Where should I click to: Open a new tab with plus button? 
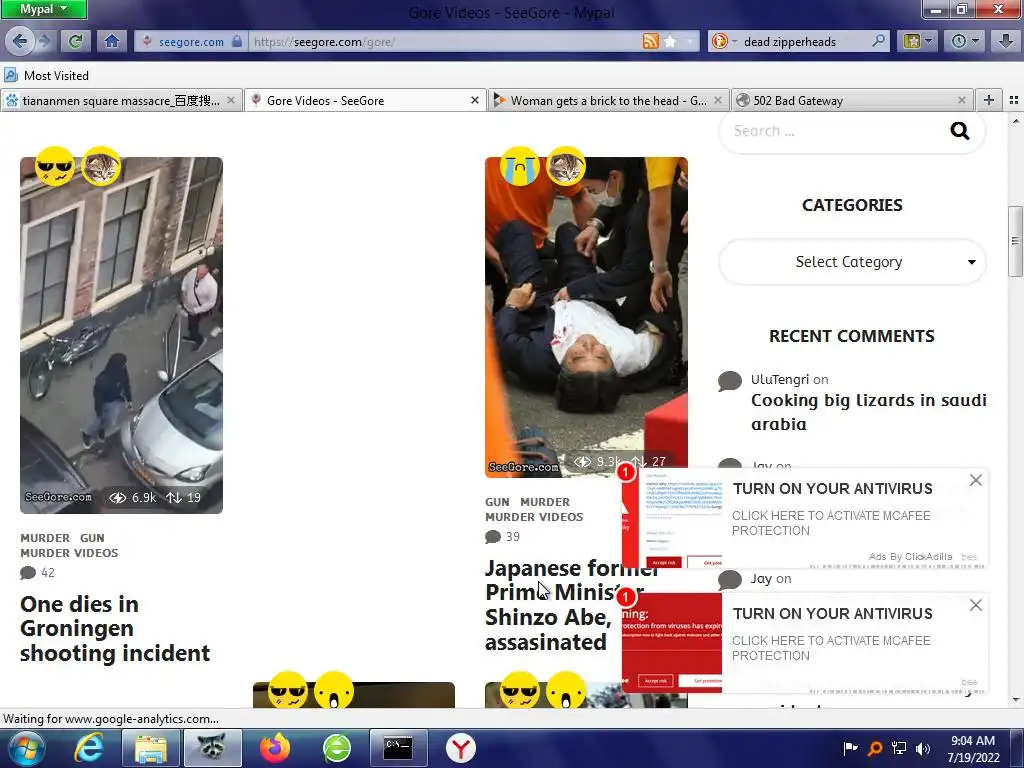(989, 100)
